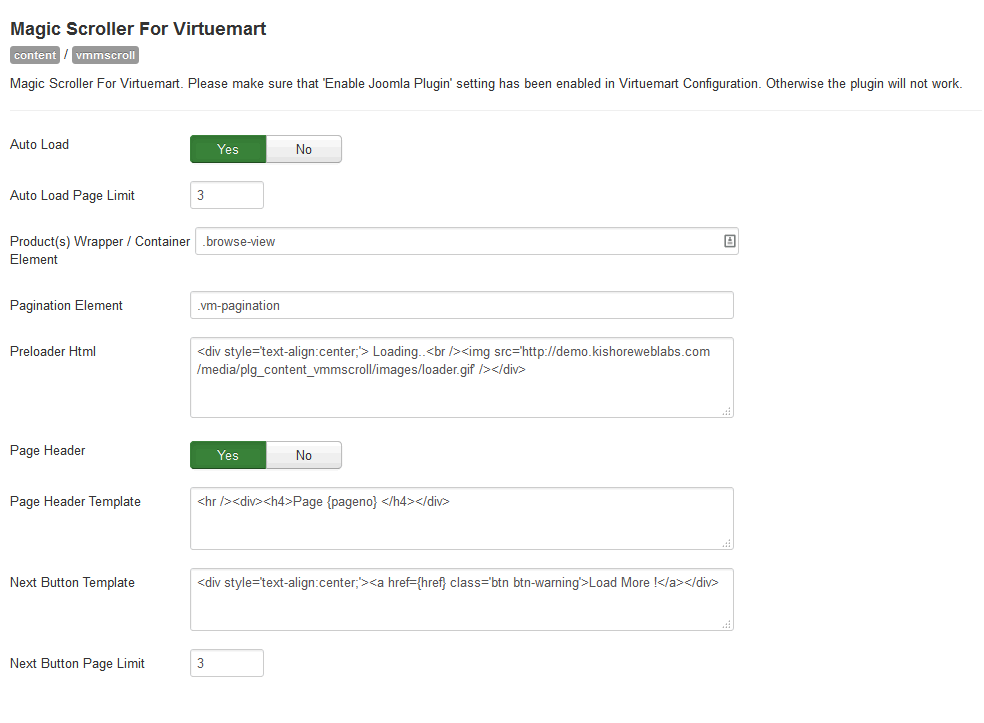Set Auto Load to No
This screenshot has width=984, height=723.
click(x=304, y=149)
